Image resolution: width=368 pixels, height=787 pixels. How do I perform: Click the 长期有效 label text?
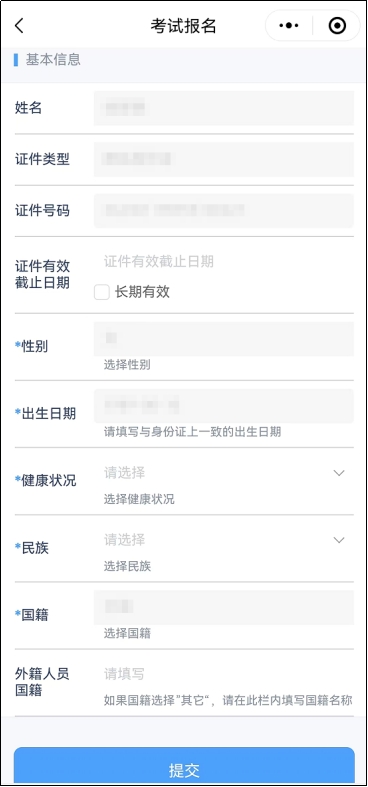tap(142, 292)
